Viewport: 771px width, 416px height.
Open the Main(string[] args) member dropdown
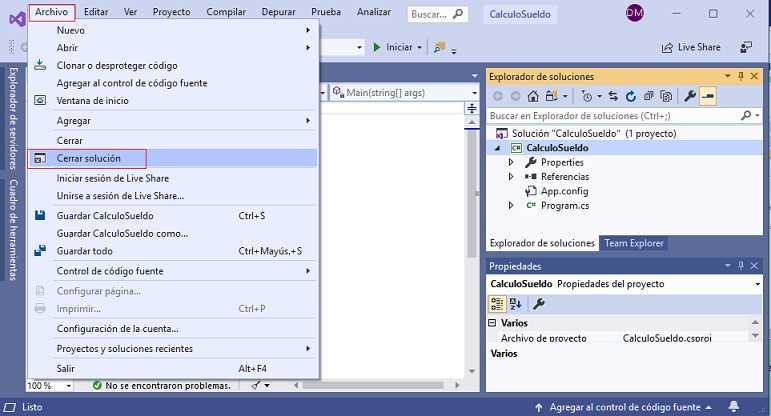(474, 92)
